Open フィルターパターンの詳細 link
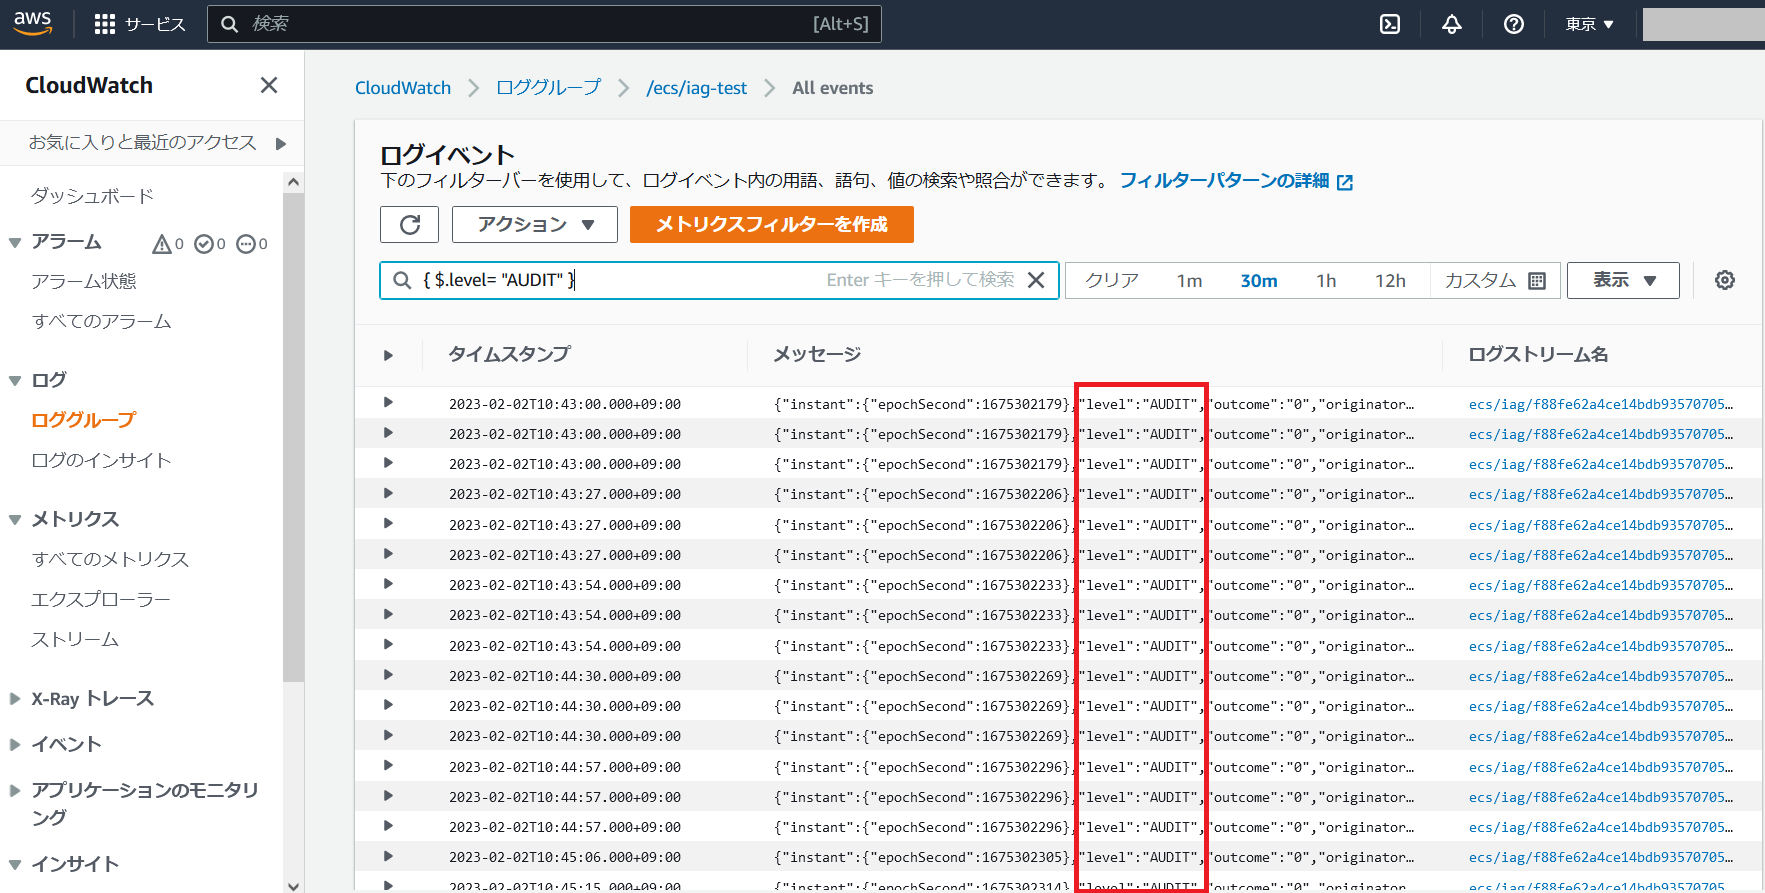This screenshot has width=1765, height=893. click(1236, 180)
